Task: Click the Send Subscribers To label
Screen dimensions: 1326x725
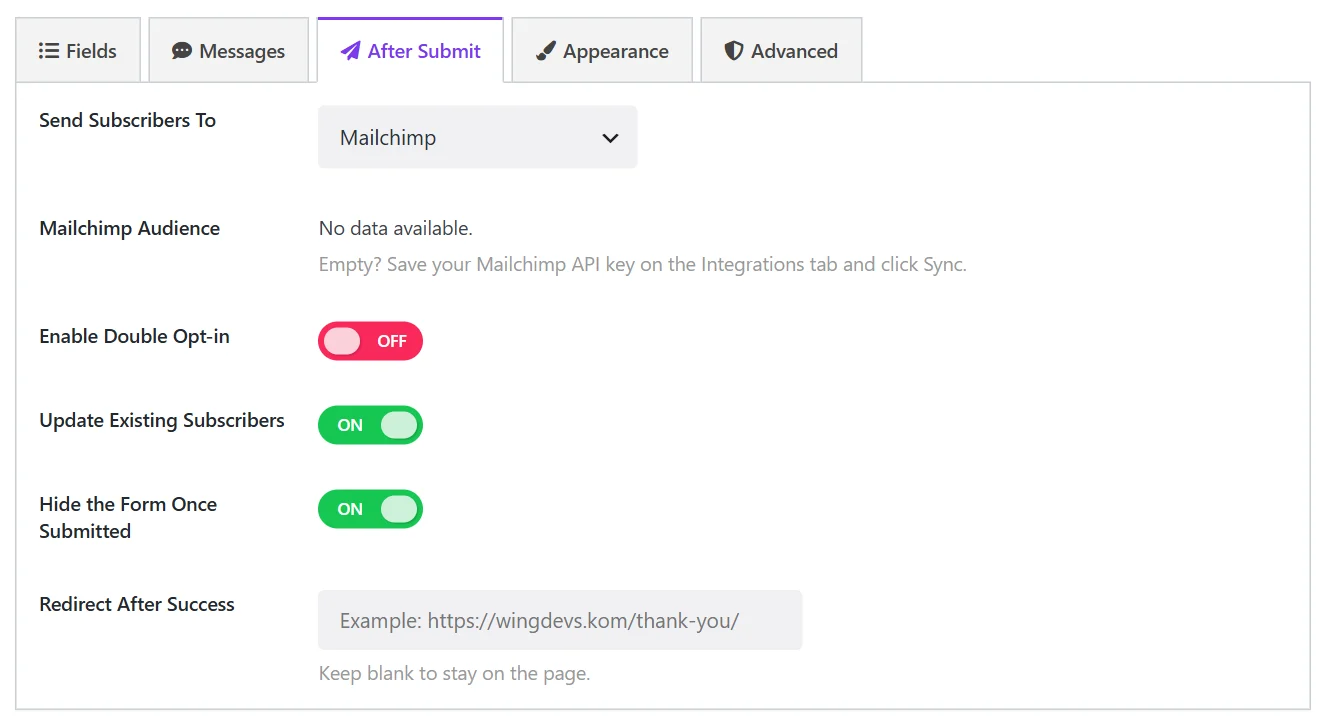Action: click(127, 120)
